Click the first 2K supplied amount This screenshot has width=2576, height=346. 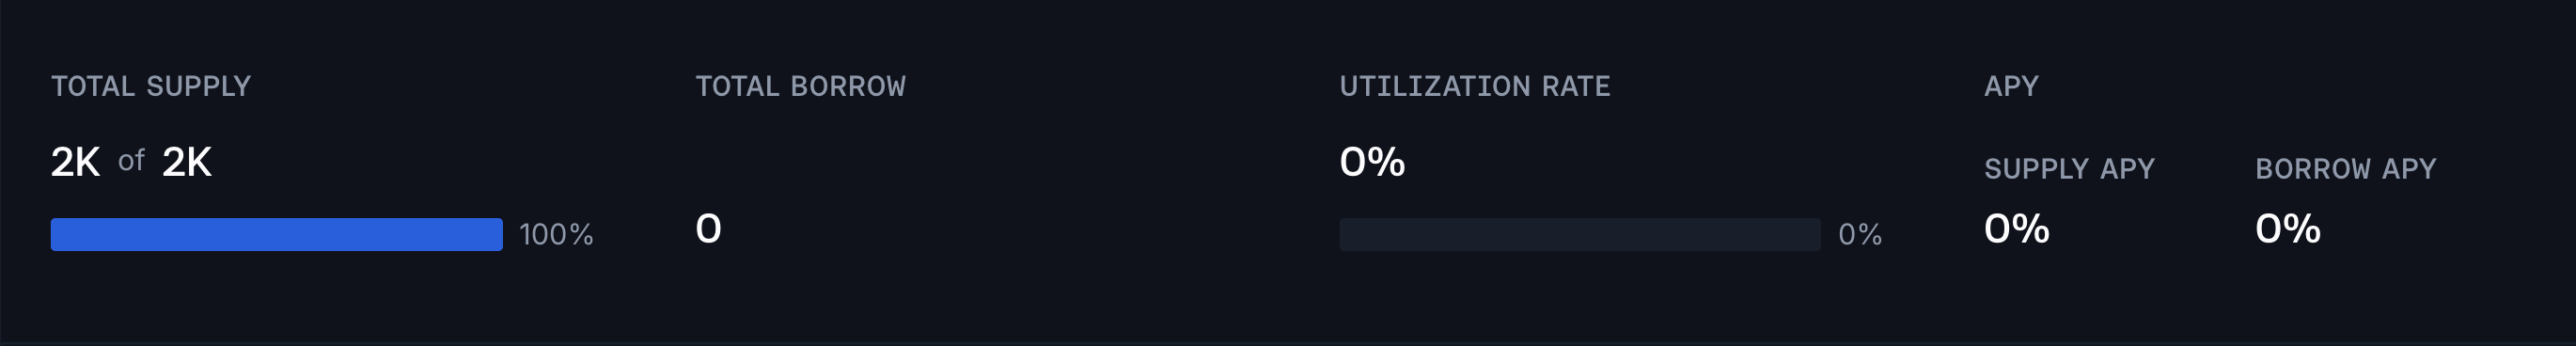click(x=76, y=162)
